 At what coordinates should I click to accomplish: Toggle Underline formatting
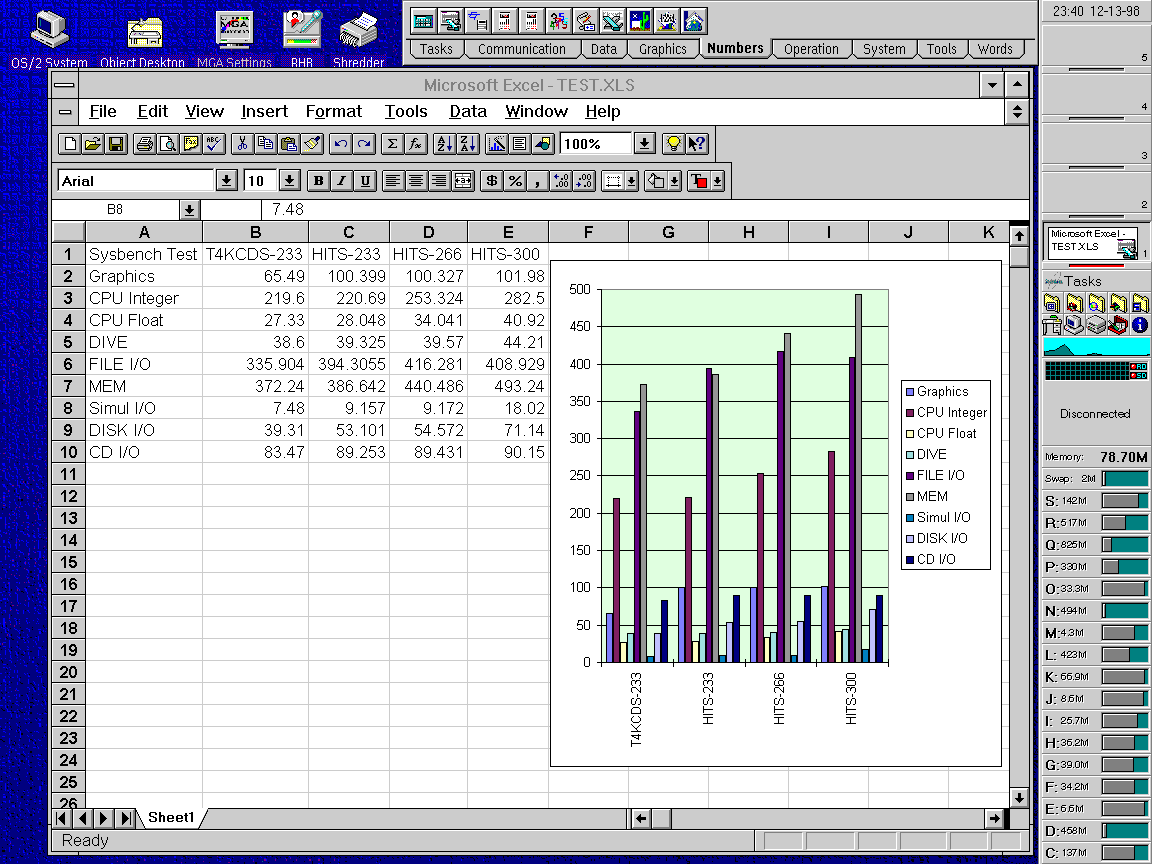(365, 181)
